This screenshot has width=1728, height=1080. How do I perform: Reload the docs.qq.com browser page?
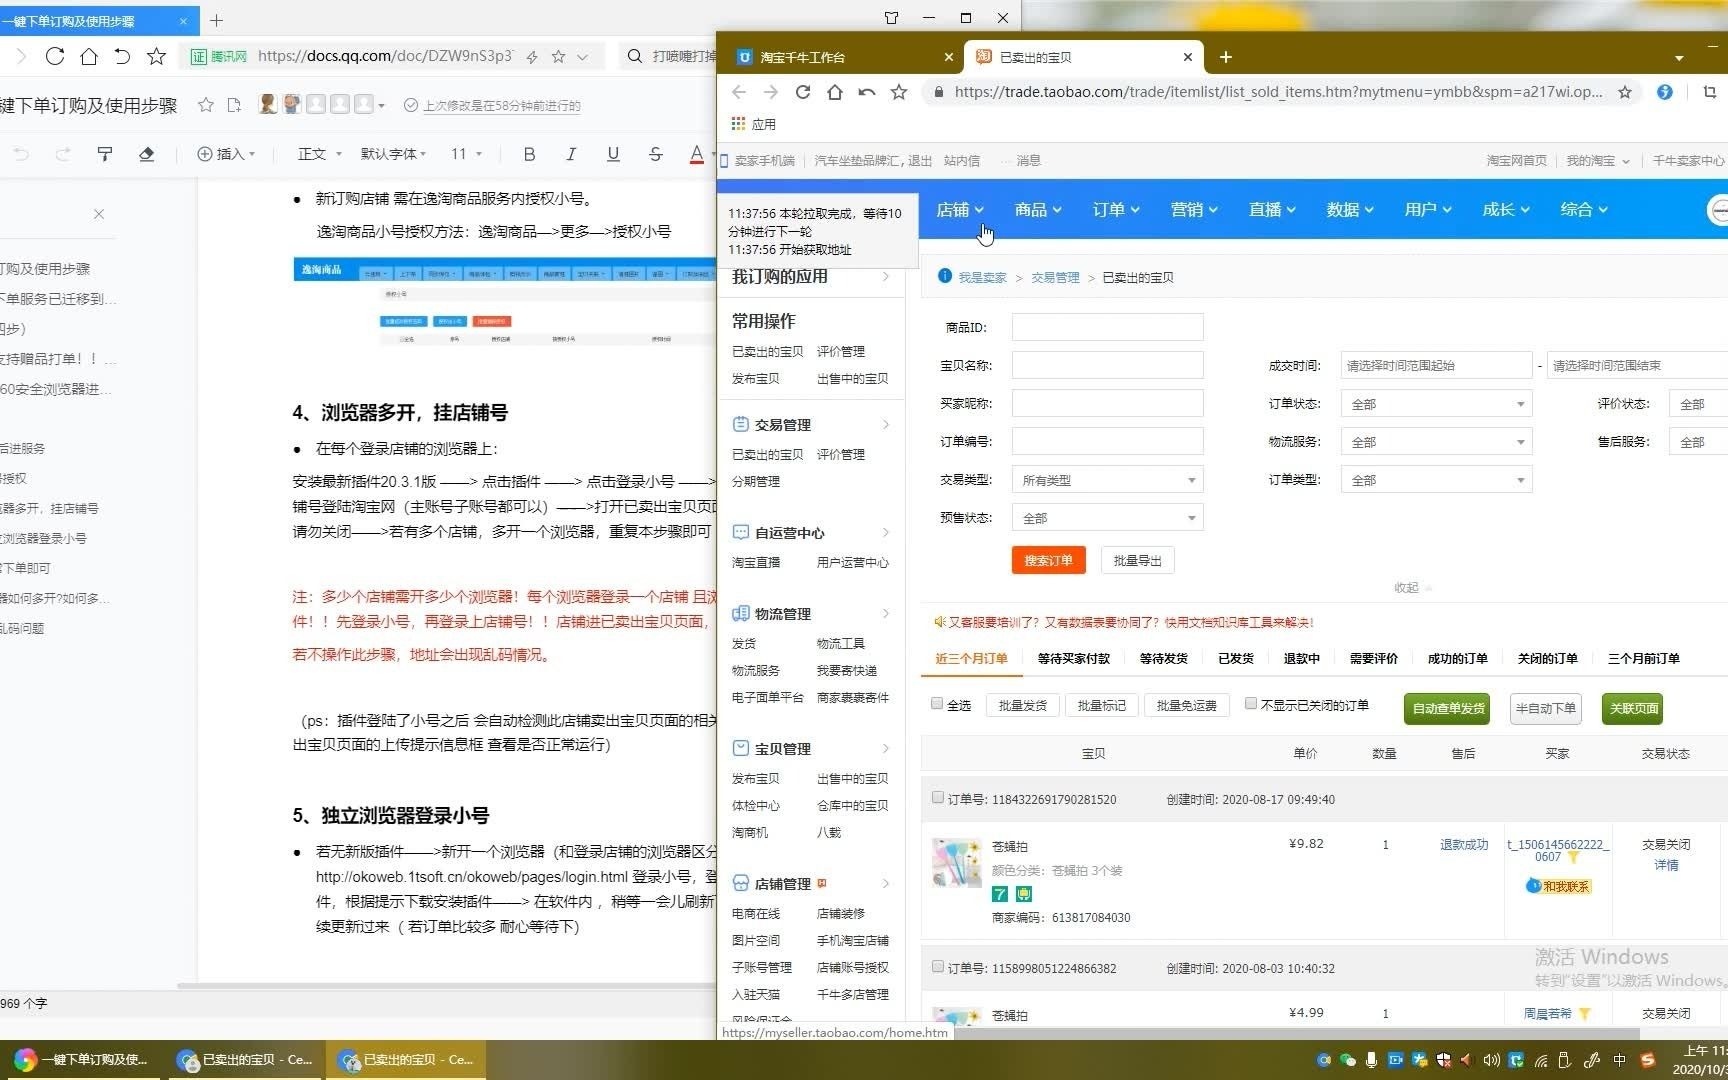click(x=55, y=56)
